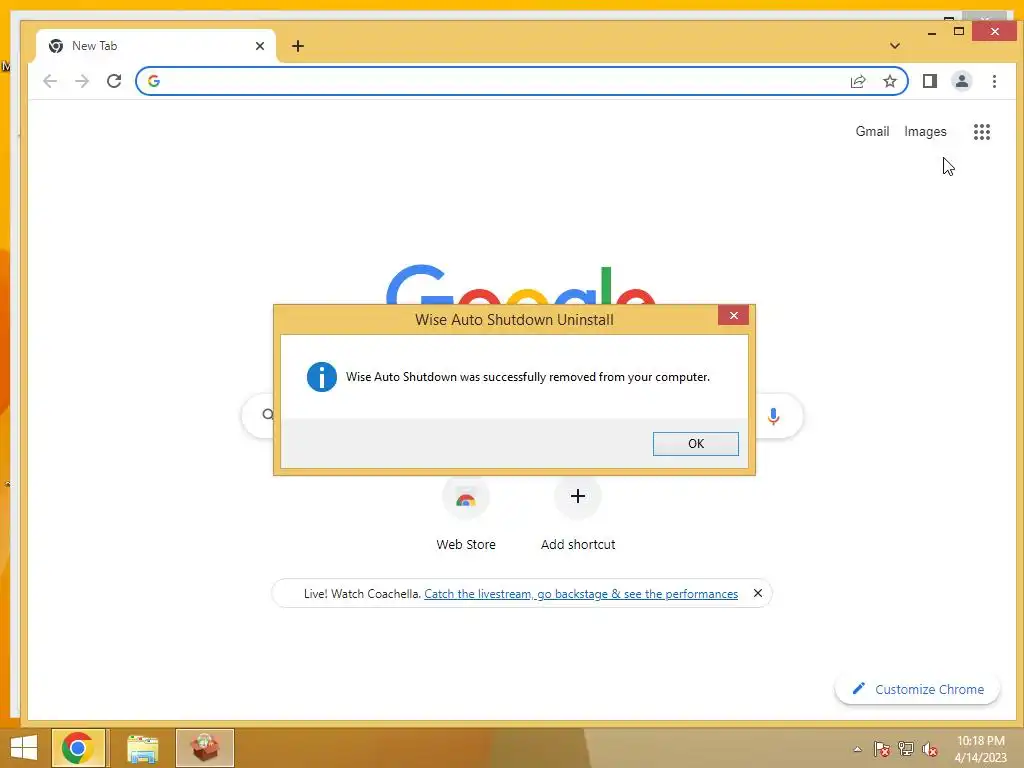Open File Explorer from the taskbar
This screenshot has width=1024, height=768.
point(143,748)
